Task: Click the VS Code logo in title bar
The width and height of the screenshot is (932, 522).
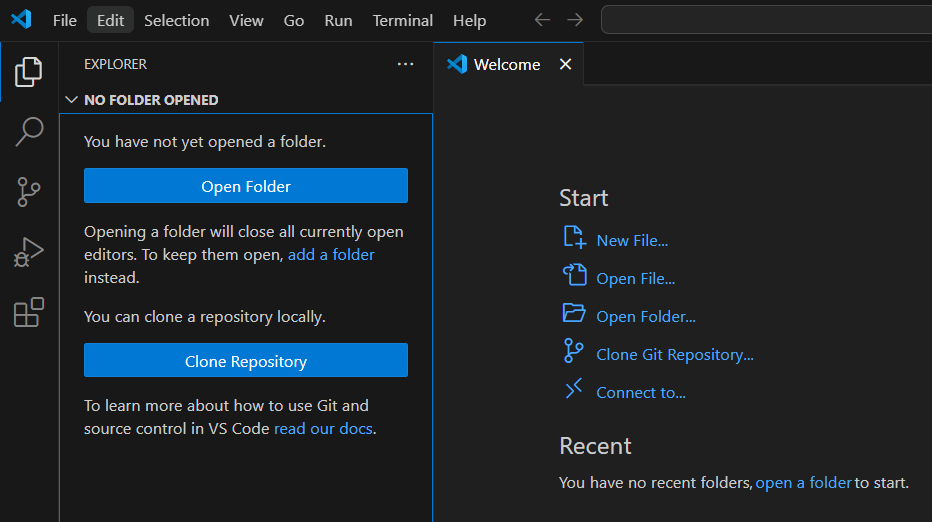Action: click(21, 20)
